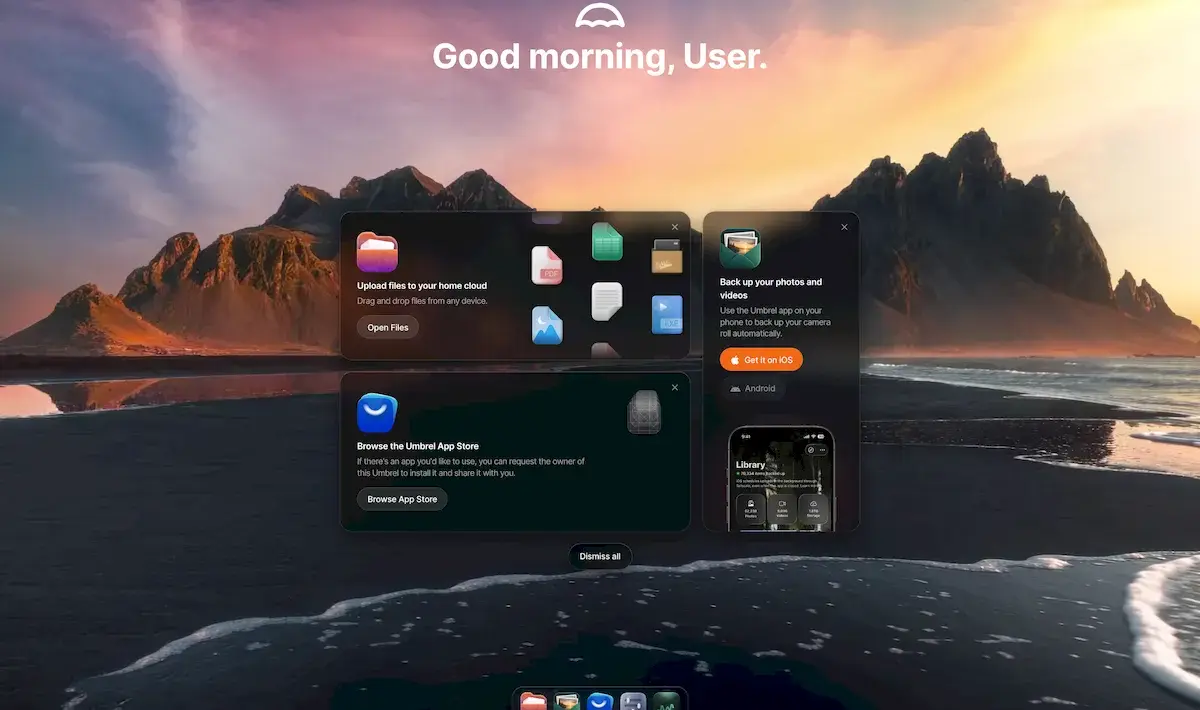Viewport: 1200px width, 710px height.
Task: Click the Umbrel umbrella logo above the greeting
Action: (600, 15)
